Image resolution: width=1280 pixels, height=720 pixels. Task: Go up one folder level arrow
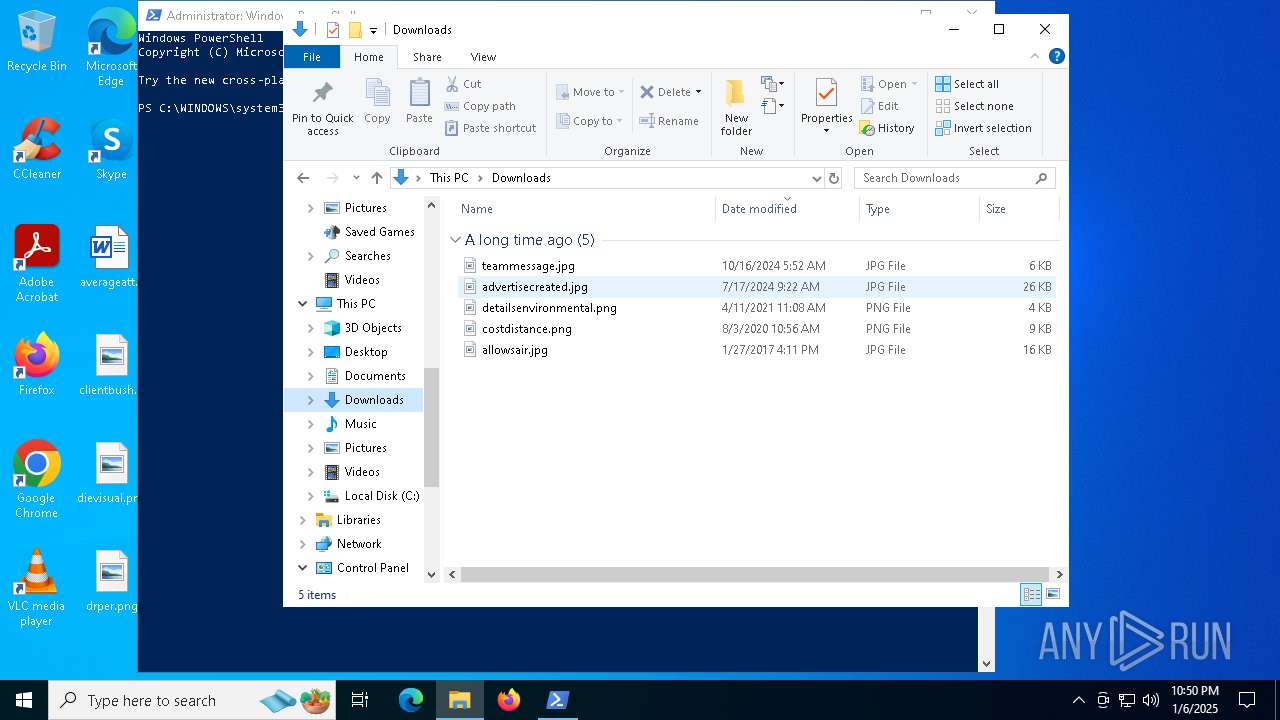click(376, 178)
